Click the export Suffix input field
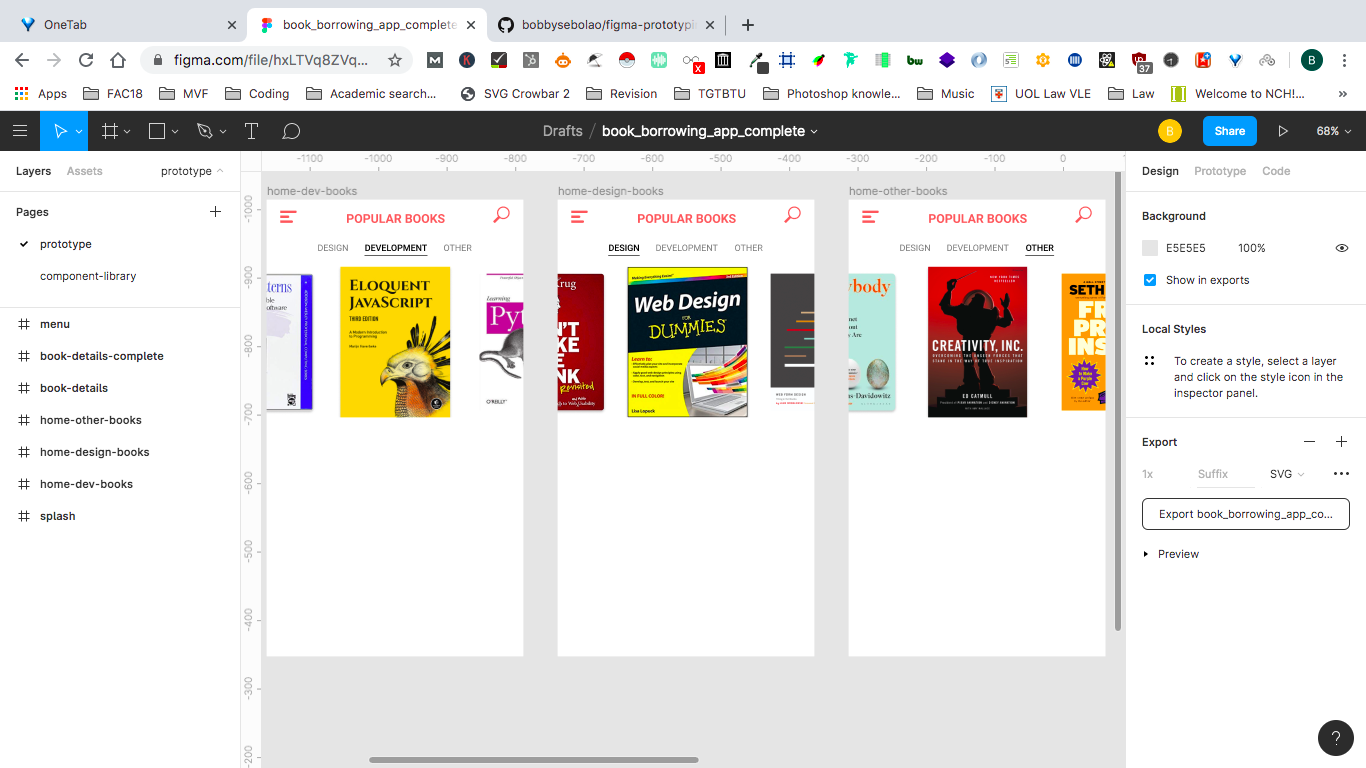Screen dimensions: 1366x768 click(1225, 474)
